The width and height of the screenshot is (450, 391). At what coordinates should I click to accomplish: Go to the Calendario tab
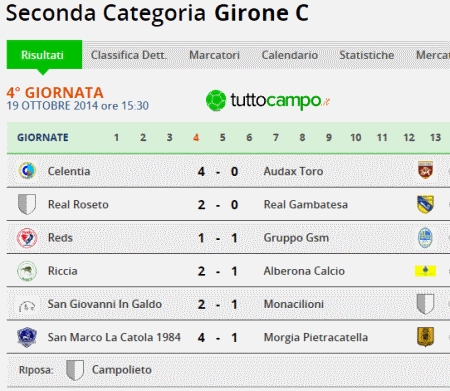[x=290, y=55]
